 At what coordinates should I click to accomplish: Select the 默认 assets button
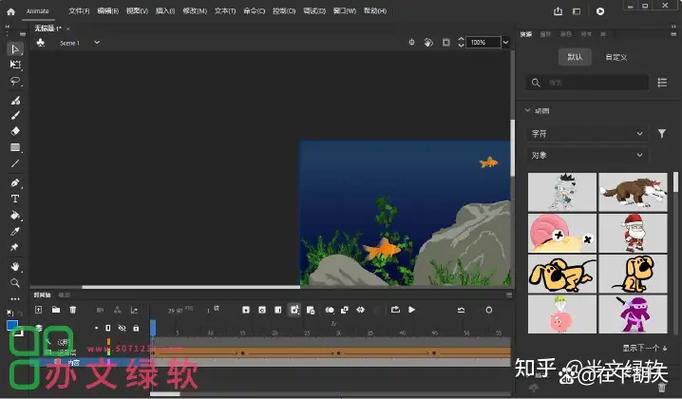click(575, 57)
